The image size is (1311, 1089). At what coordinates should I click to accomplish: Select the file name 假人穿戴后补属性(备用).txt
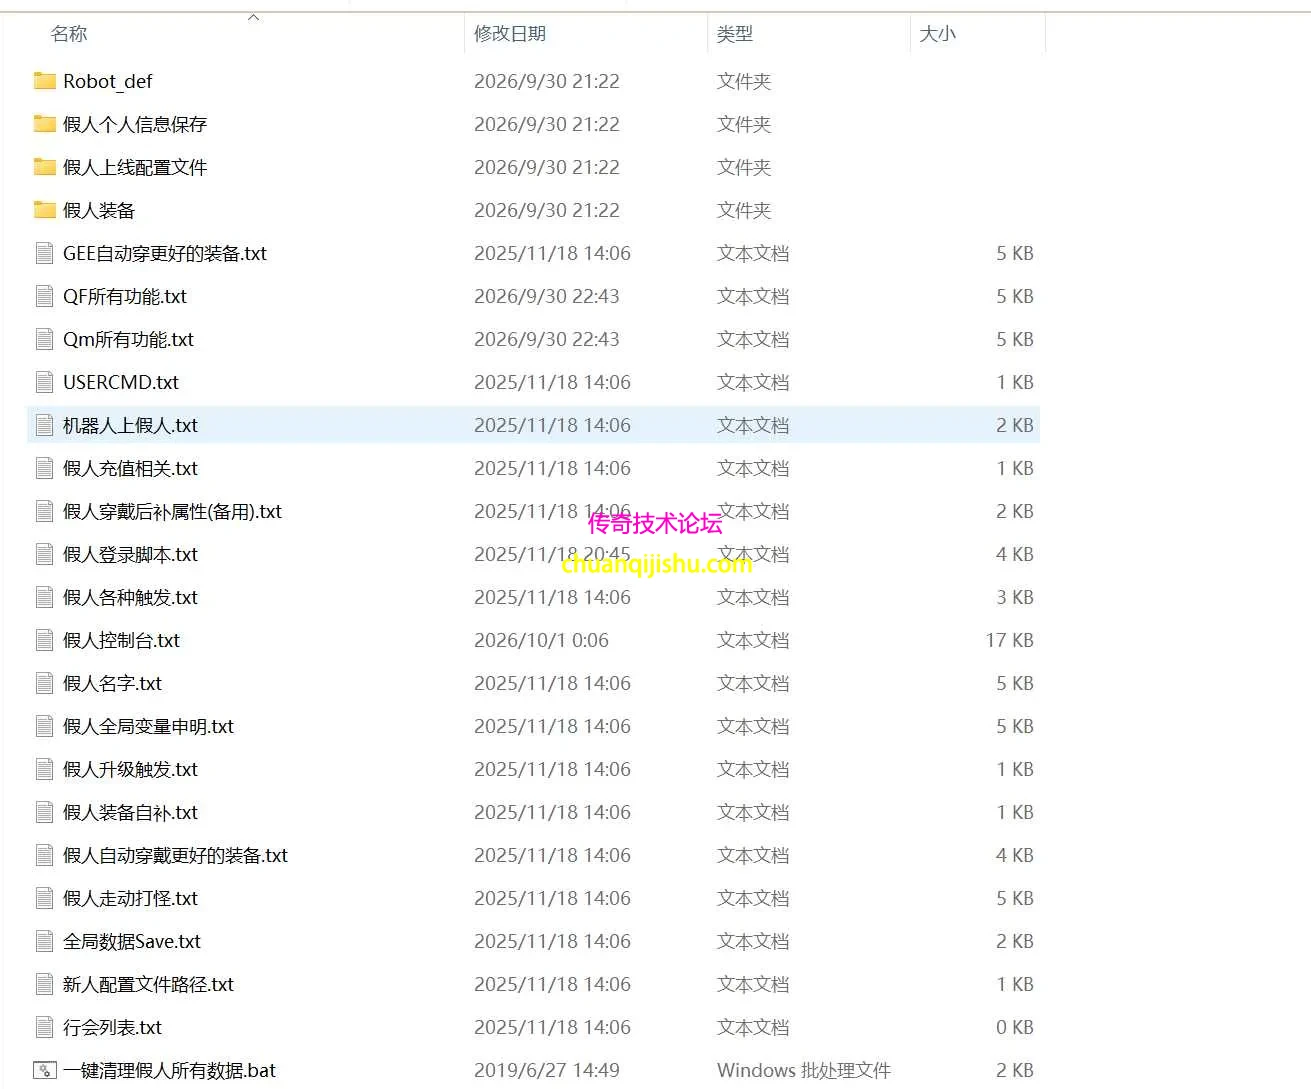coord(172,511)
